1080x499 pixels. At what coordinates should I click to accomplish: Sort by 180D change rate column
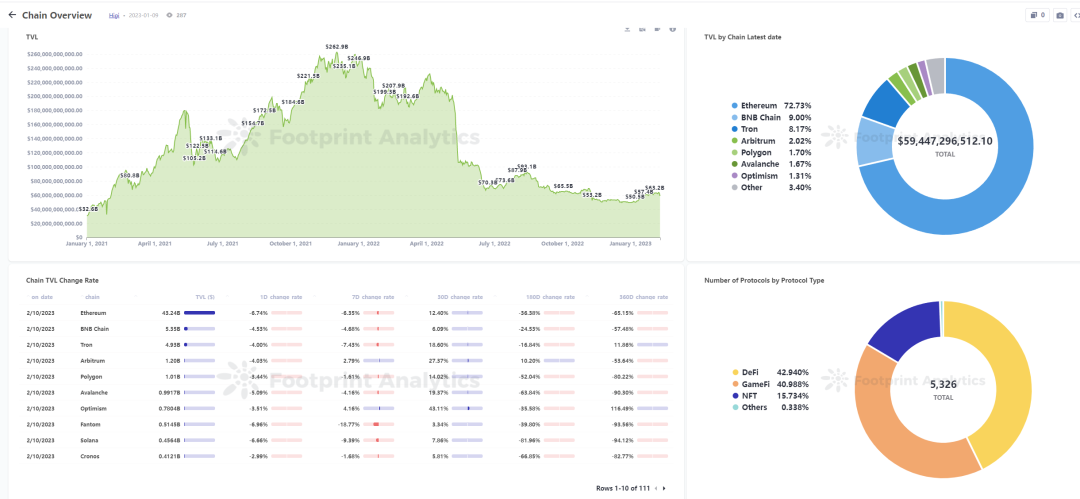point(549,297)
